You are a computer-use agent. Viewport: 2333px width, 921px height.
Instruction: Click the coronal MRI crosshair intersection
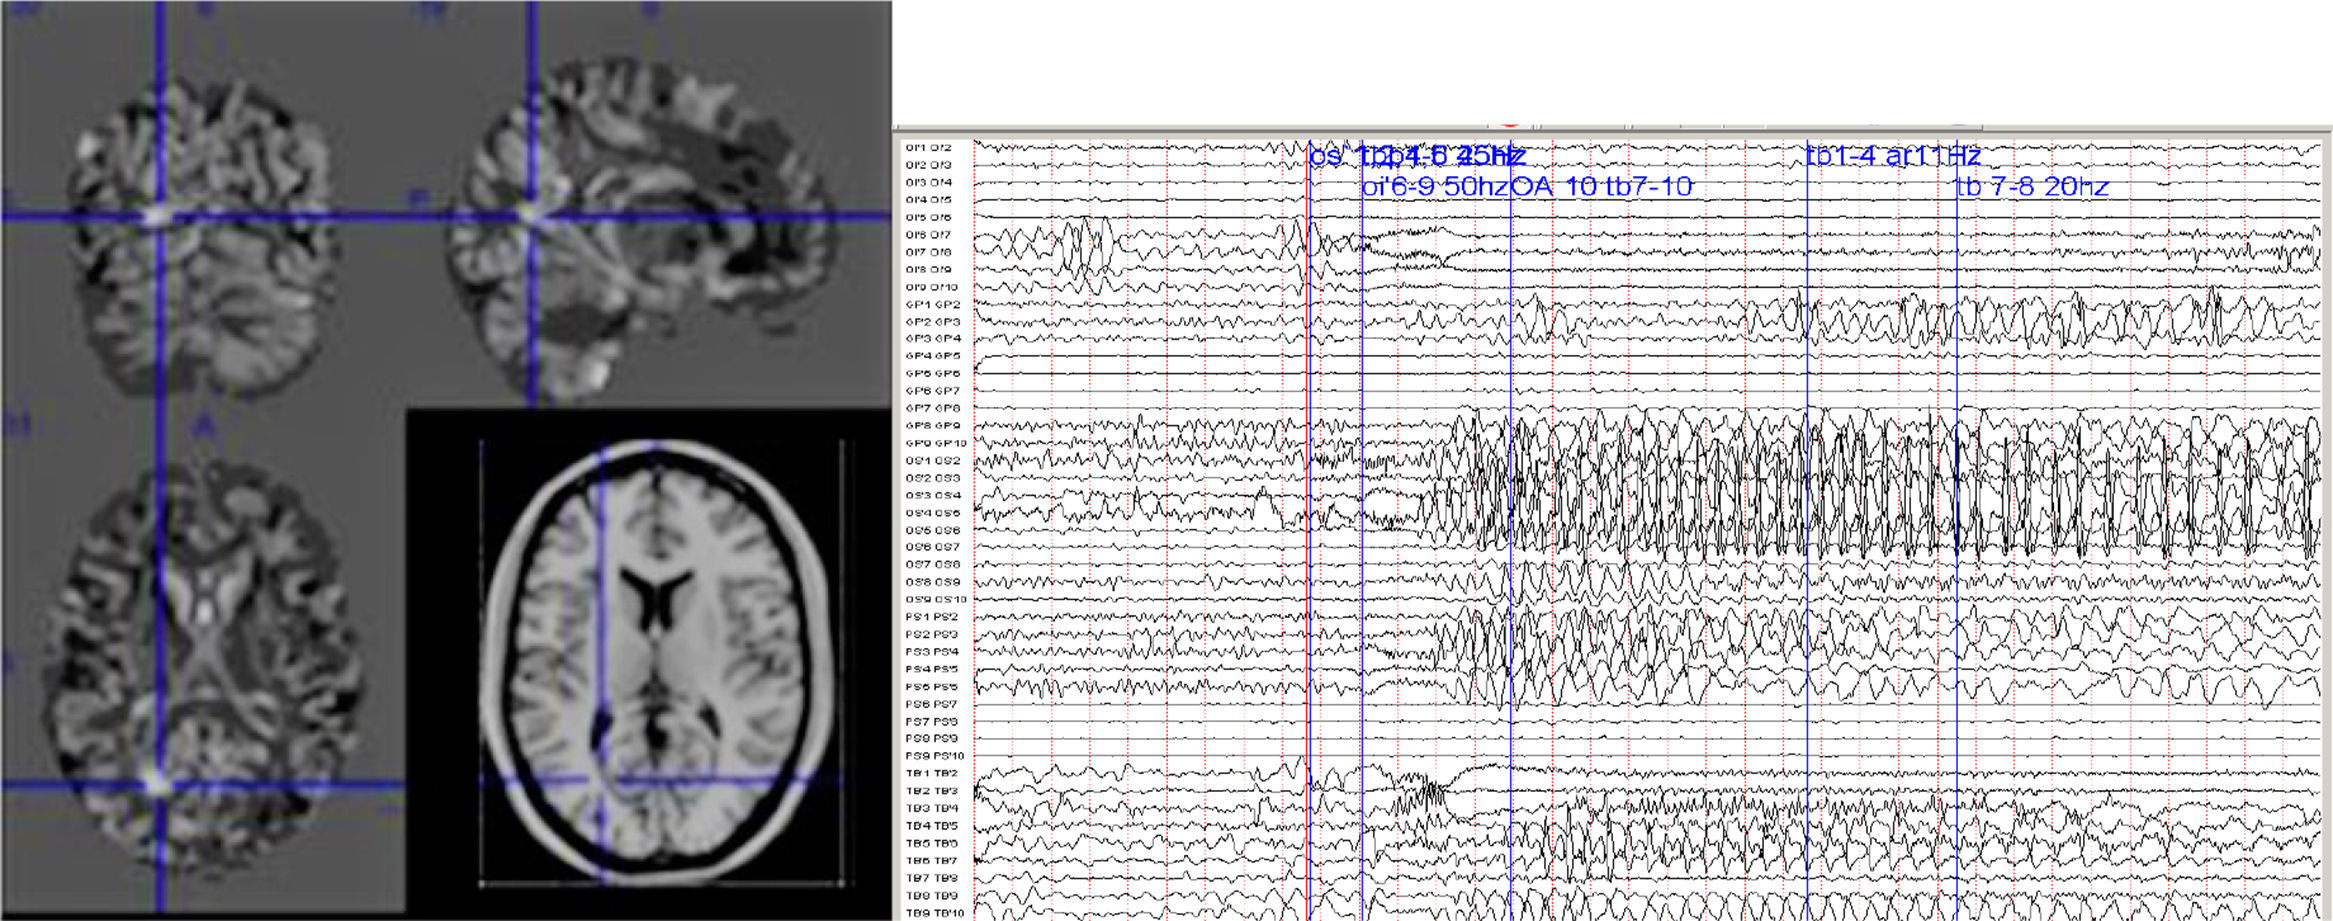point(158,215)
